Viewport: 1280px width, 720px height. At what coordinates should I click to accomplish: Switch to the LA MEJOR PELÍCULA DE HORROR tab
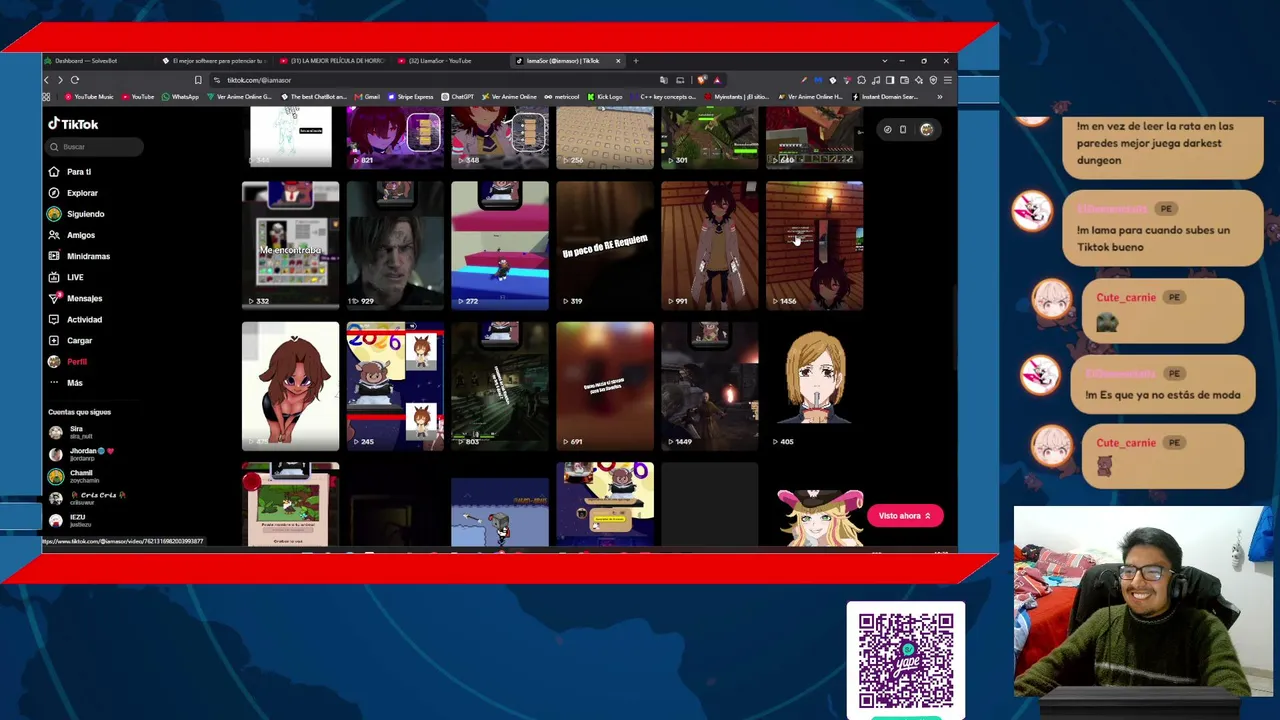click(x=333, y=61)
